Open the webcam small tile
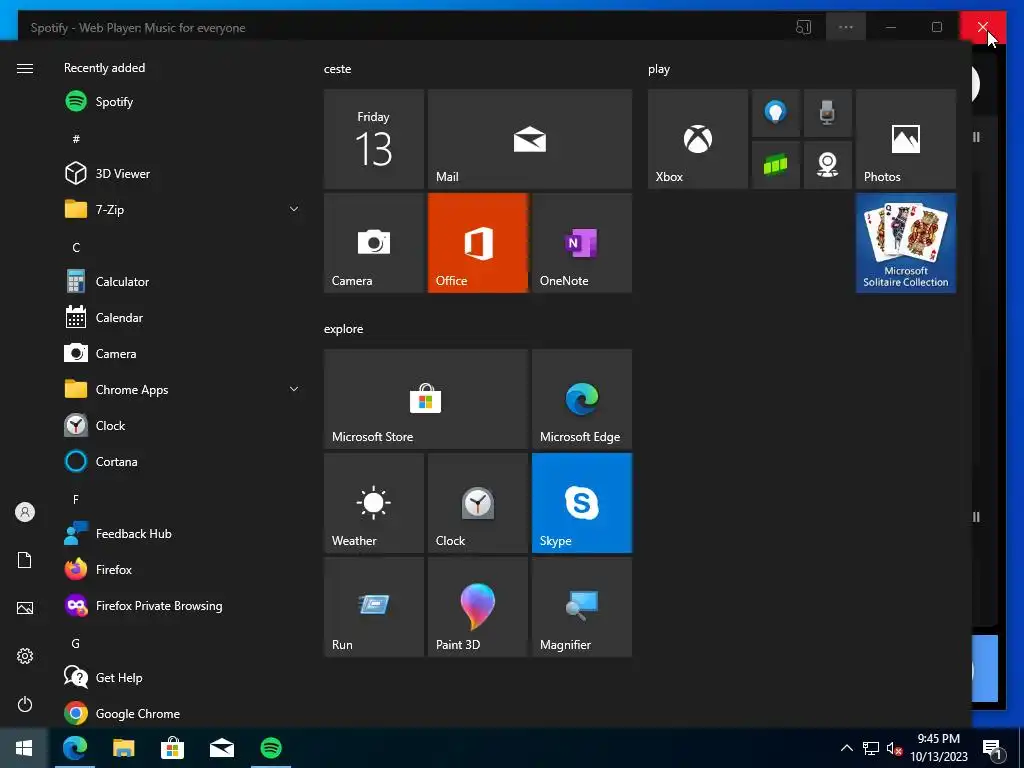The width and height of the screenshot is (1024, 768). (827, 165)
